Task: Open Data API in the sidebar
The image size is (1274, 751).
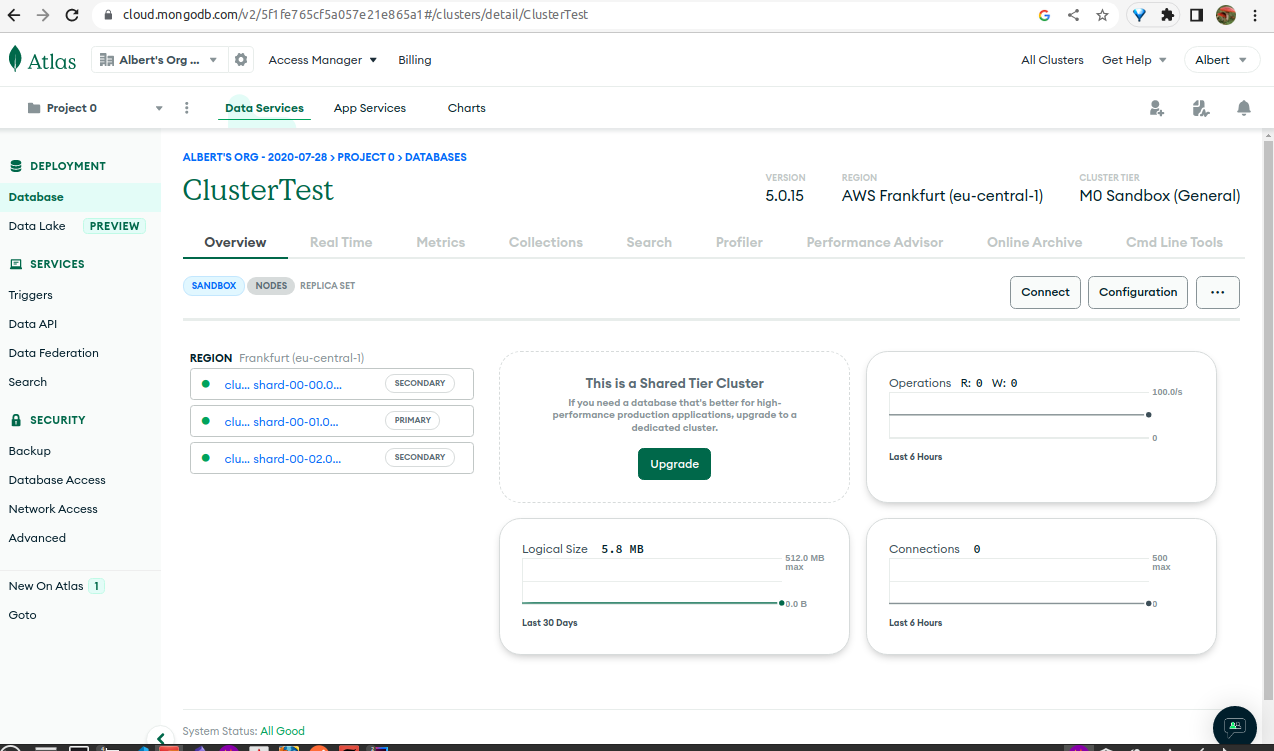Action: click(33, 324)
